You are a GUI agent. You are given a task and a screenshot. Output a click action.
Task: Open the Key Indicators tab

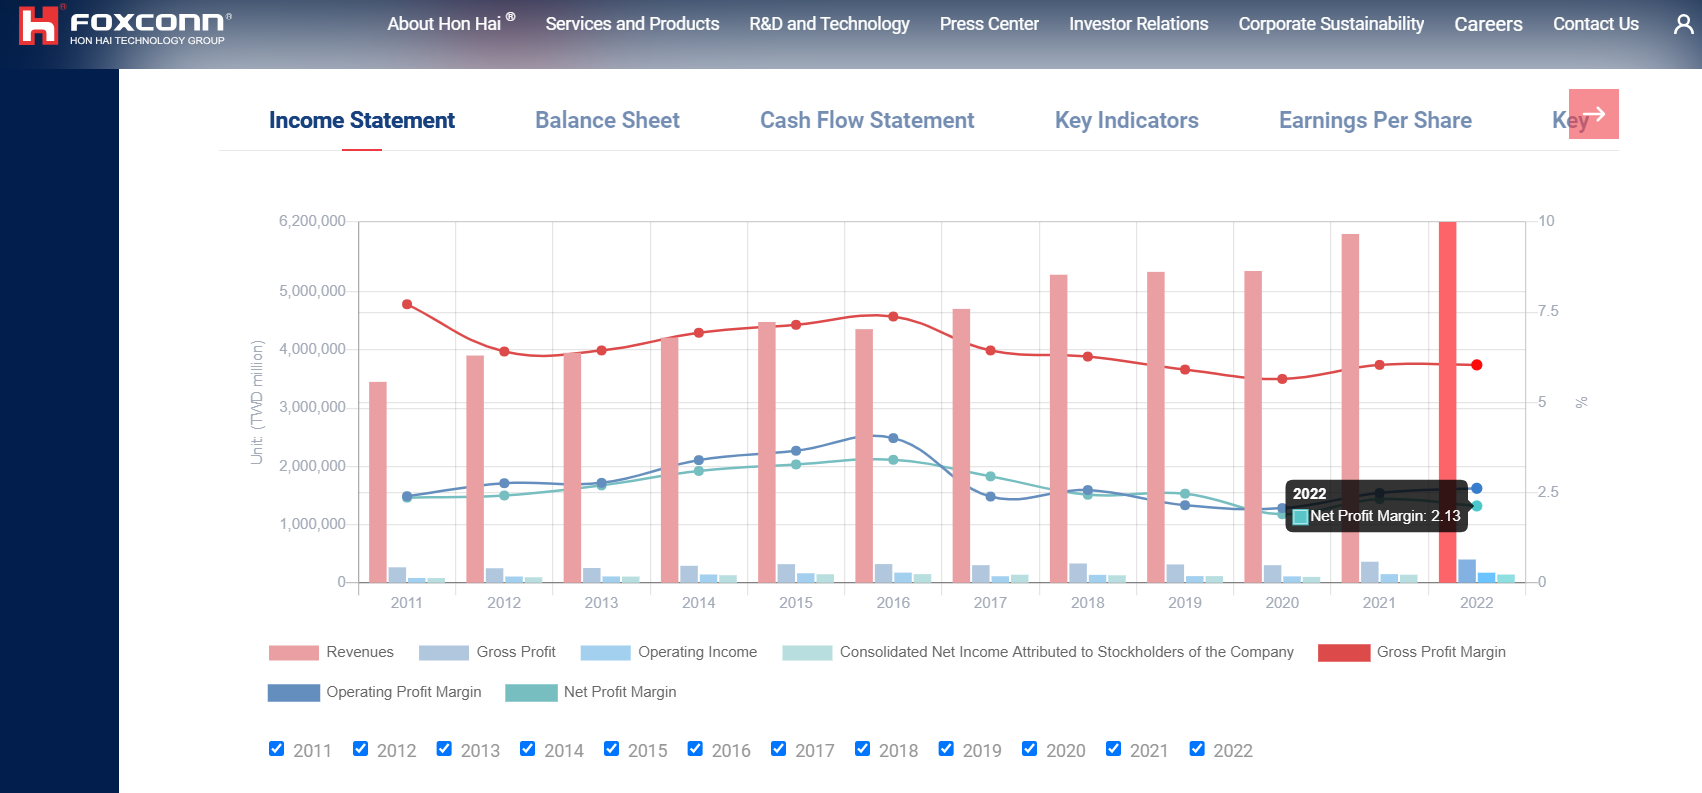[1127, 120]
